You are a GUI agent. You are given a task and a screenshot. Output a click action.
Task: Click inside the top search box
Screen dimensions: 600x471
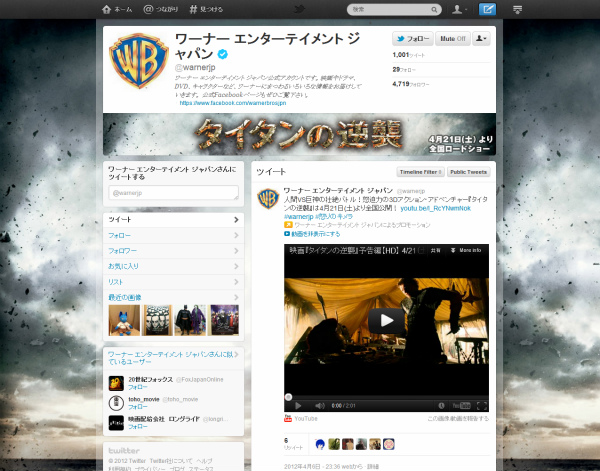pyautogui.click(x=390, y=10)
